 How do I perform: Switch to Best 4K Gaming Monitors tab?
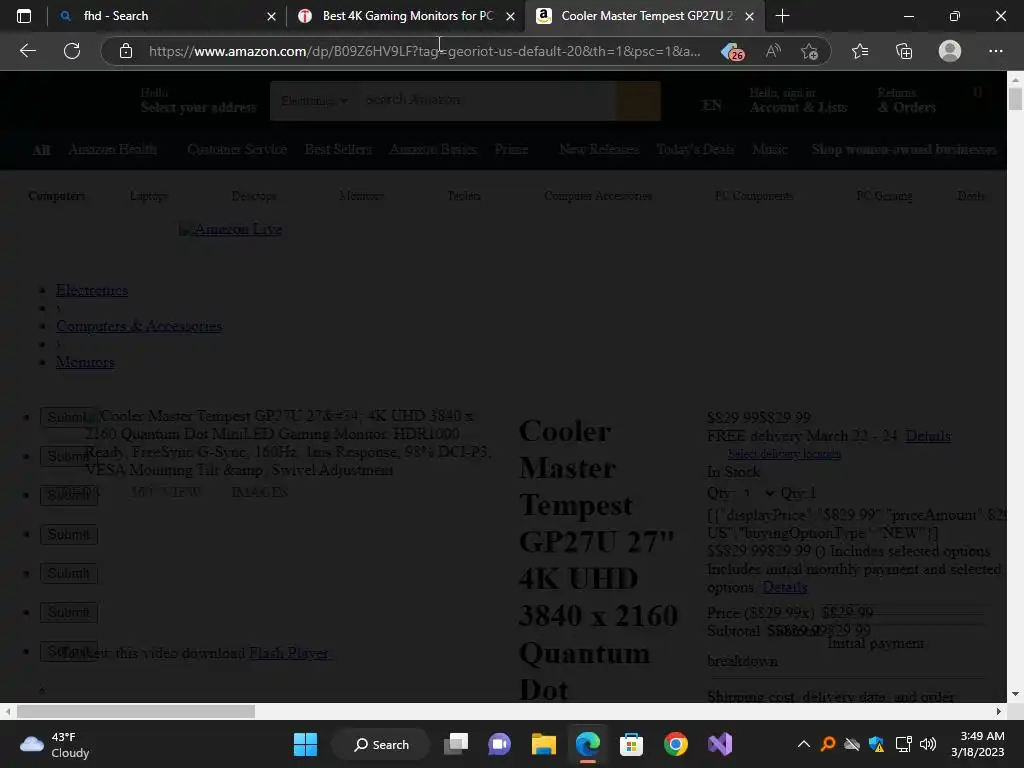(405, 16)
